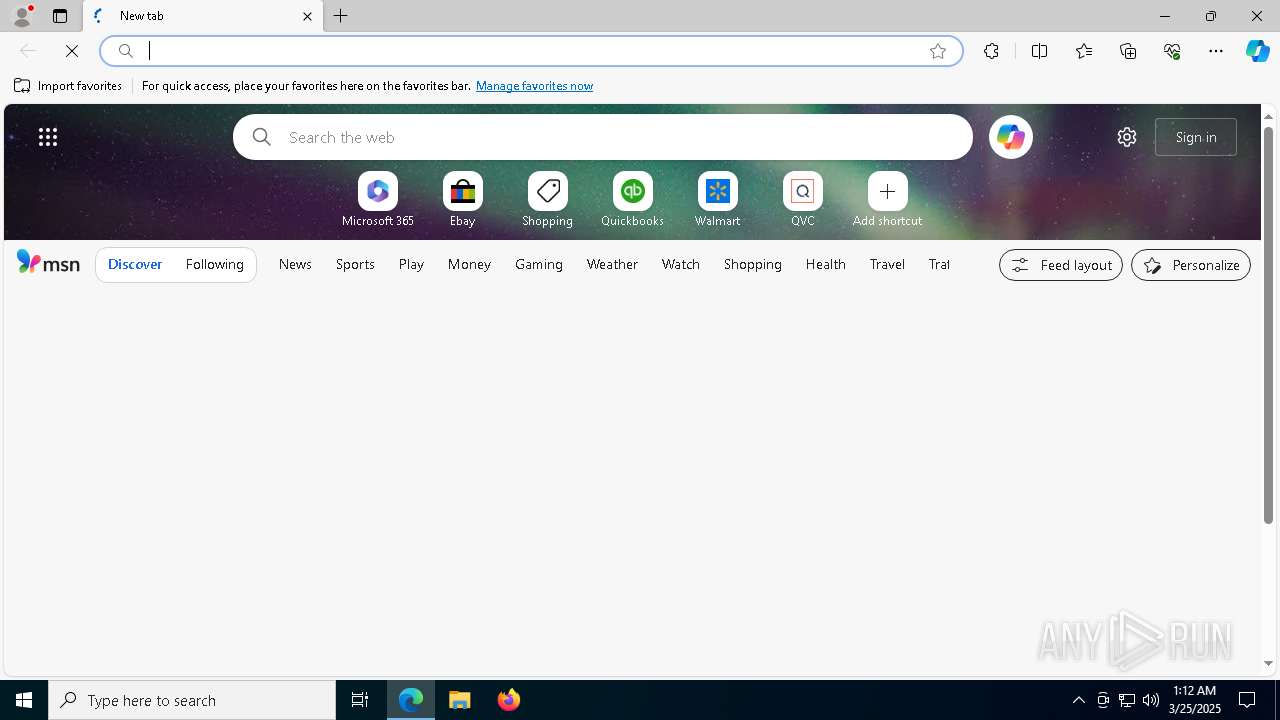Open the Gaming category
Viewport: 1280px width, 720px height.
(x=539, y=264)
